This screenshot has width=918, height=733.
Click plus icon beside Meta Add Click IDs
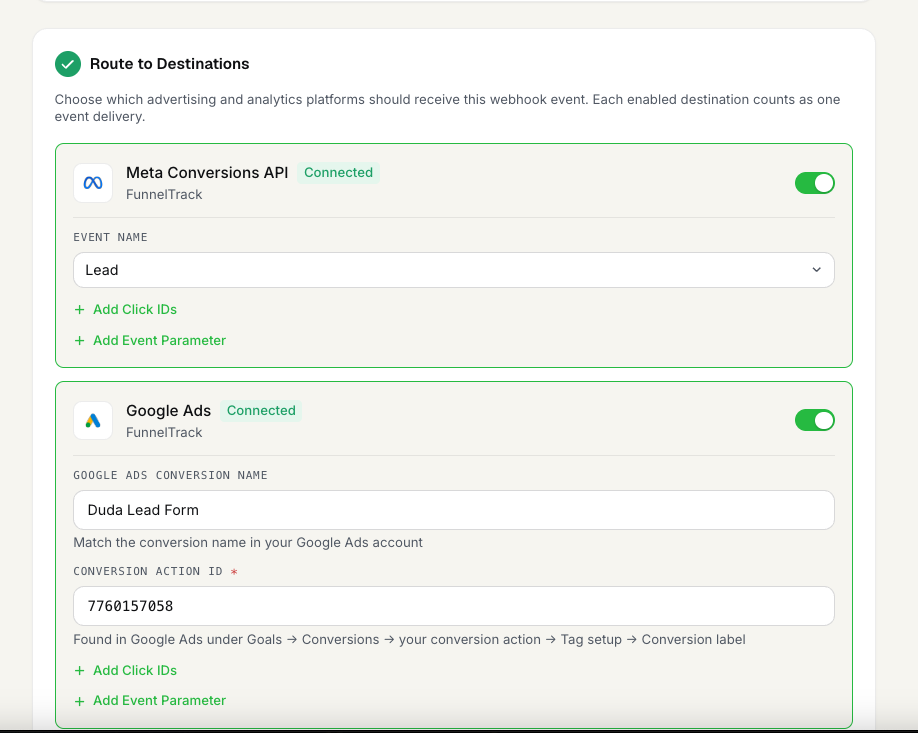point(80,310)
